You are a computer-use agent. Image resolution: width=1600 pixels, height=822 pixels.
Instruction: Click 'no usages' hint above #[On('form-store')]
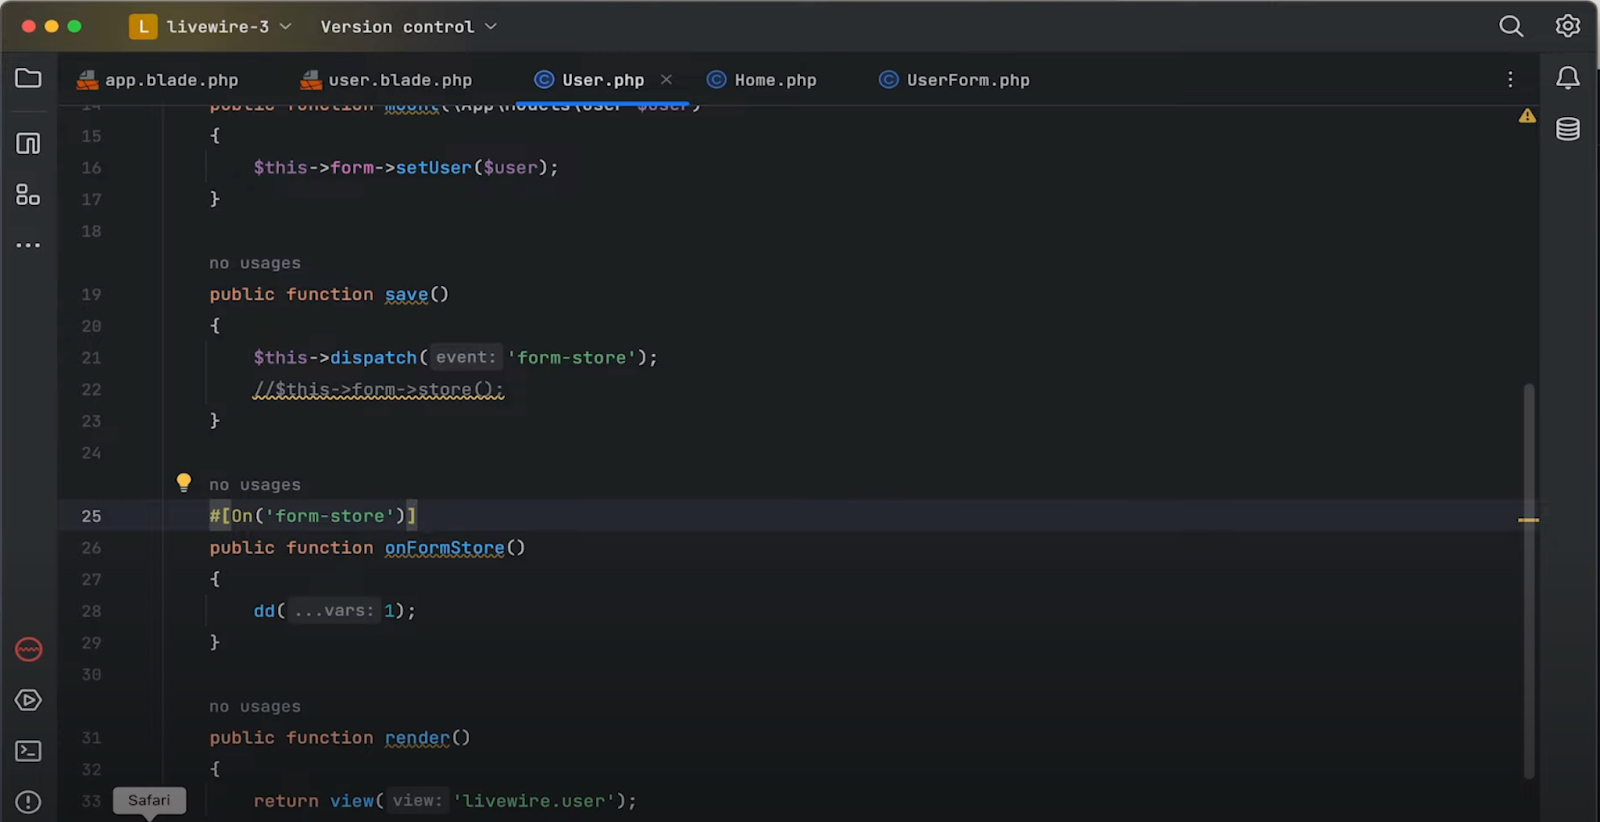255,485
